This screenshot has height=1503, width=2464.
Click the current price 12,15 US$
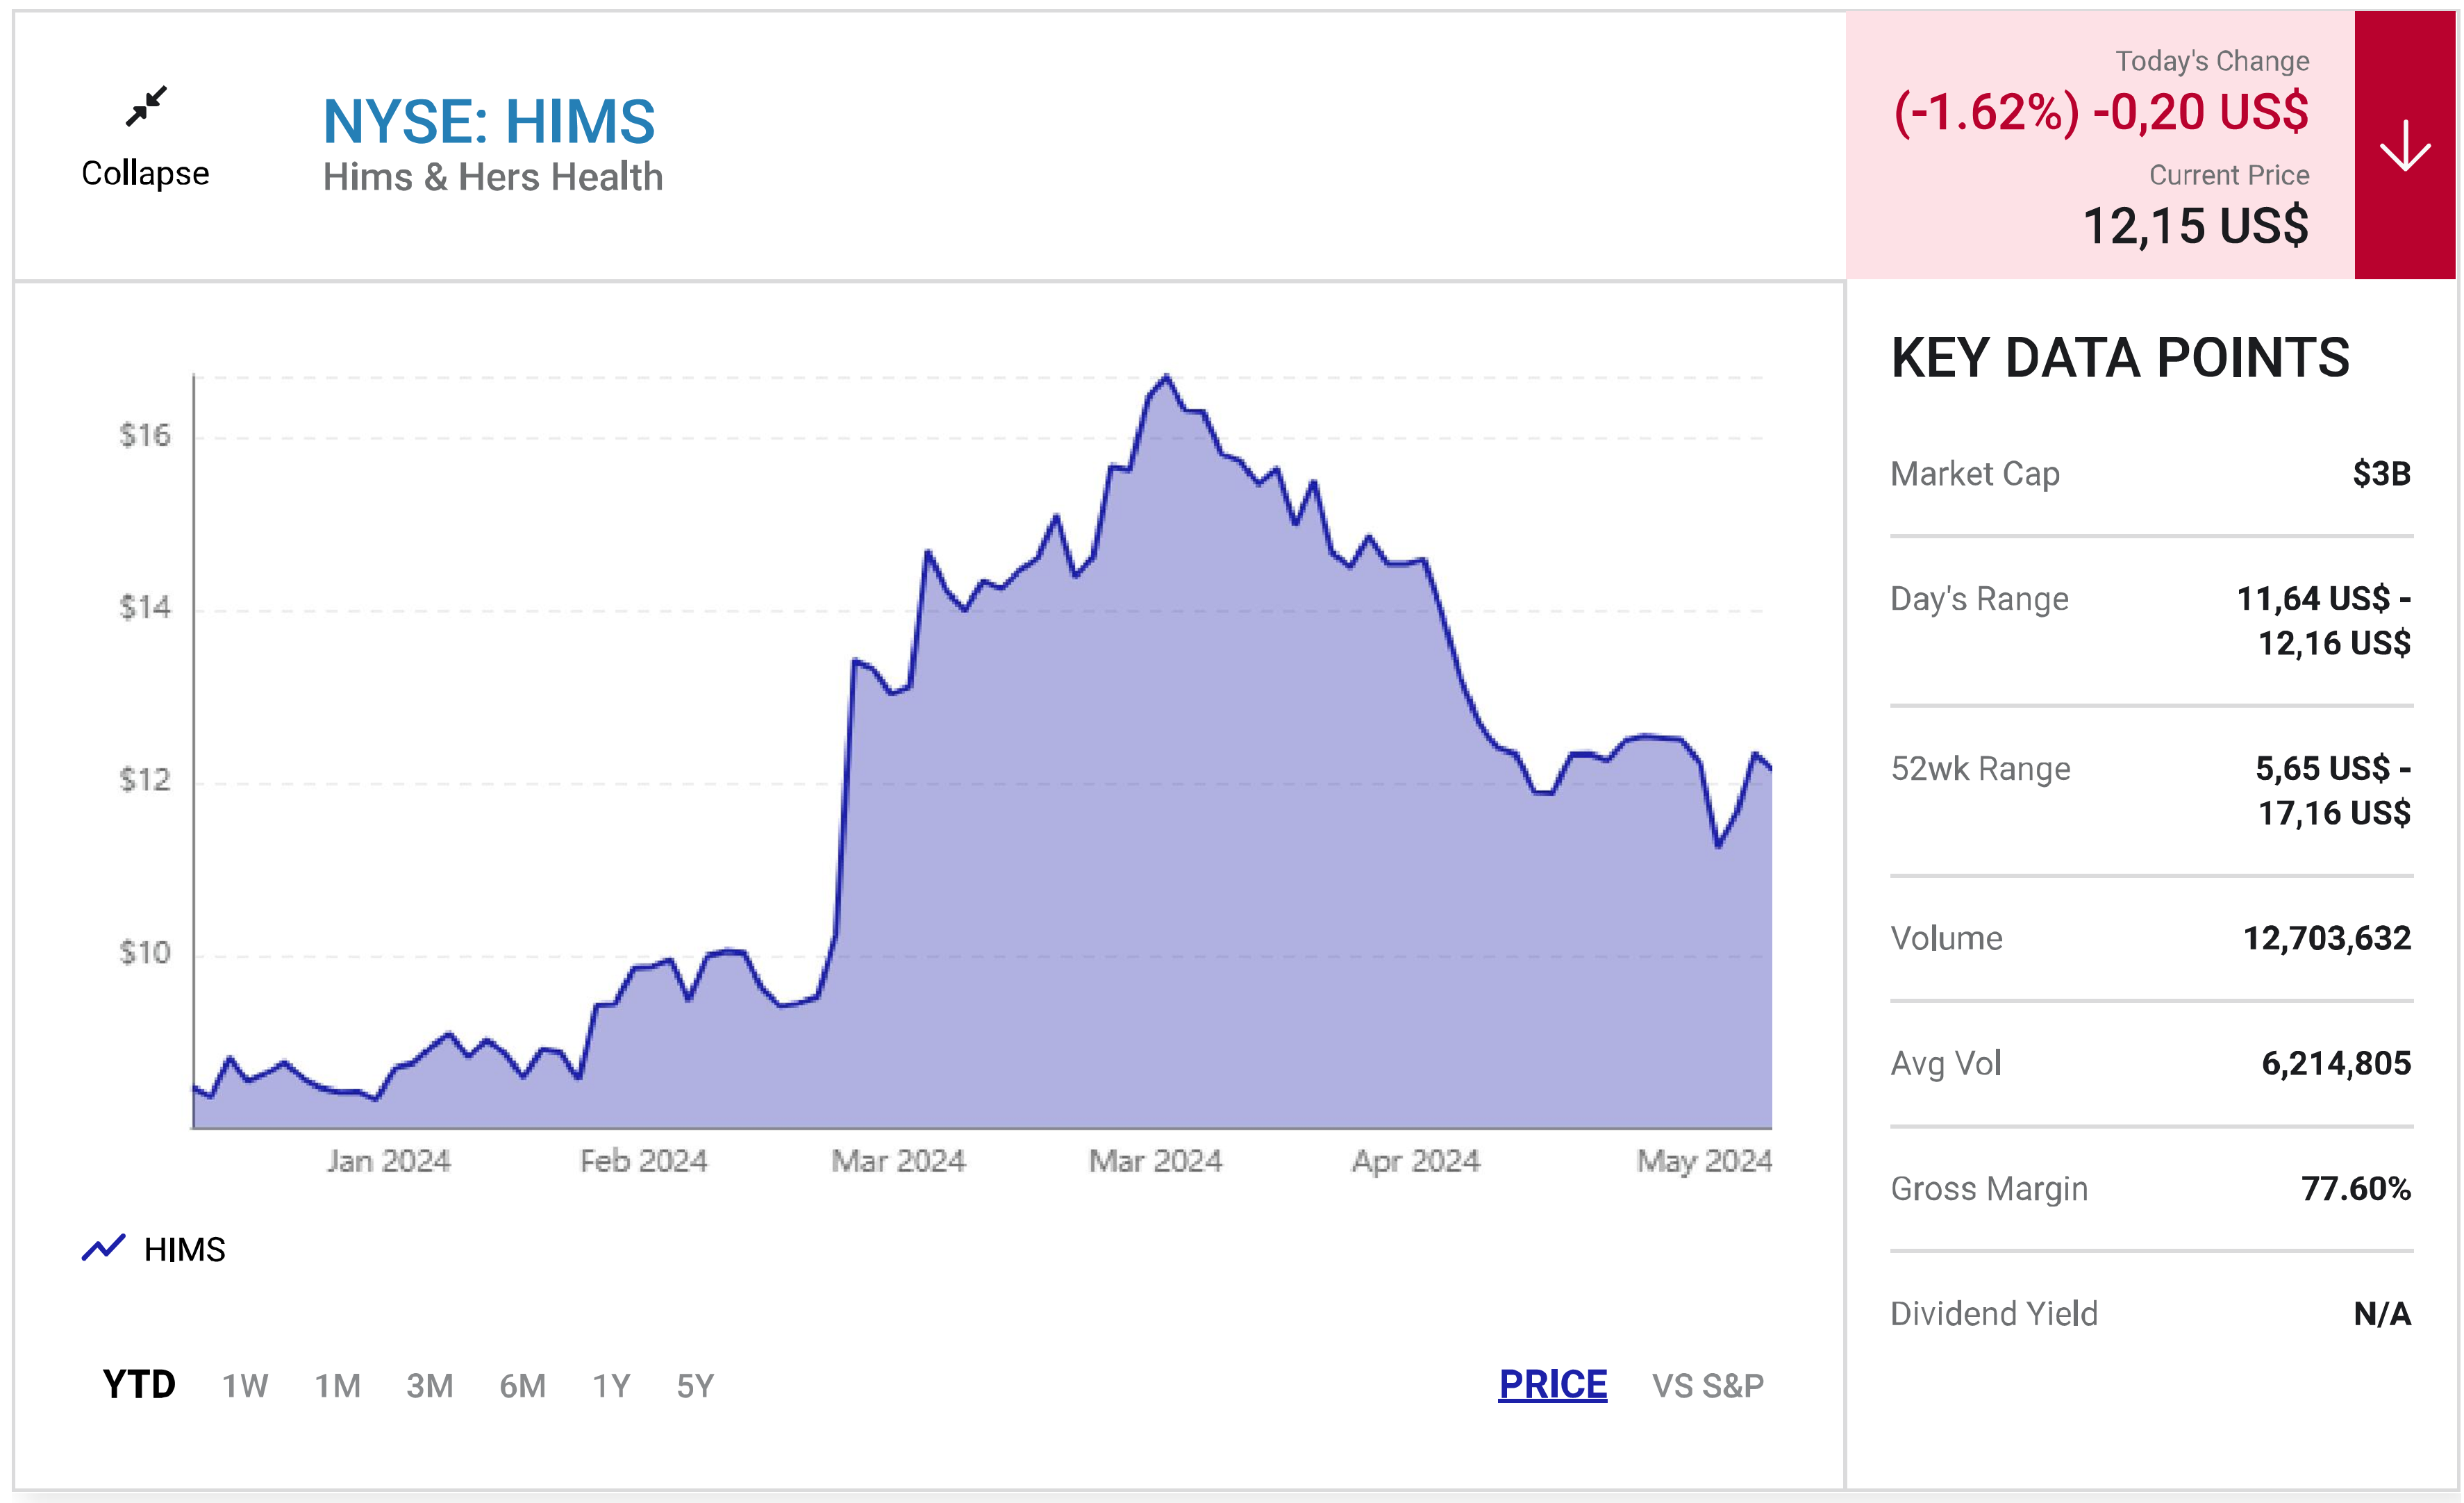pyautogui.click(x=2196, y=226)
